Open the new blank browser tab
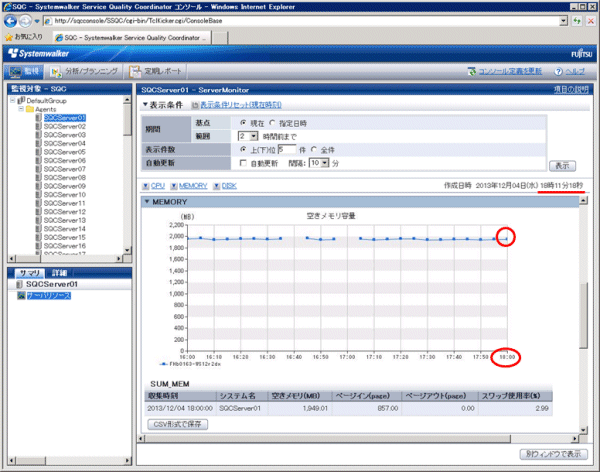This screenshot has height=472, width=600. click(220, 38)
